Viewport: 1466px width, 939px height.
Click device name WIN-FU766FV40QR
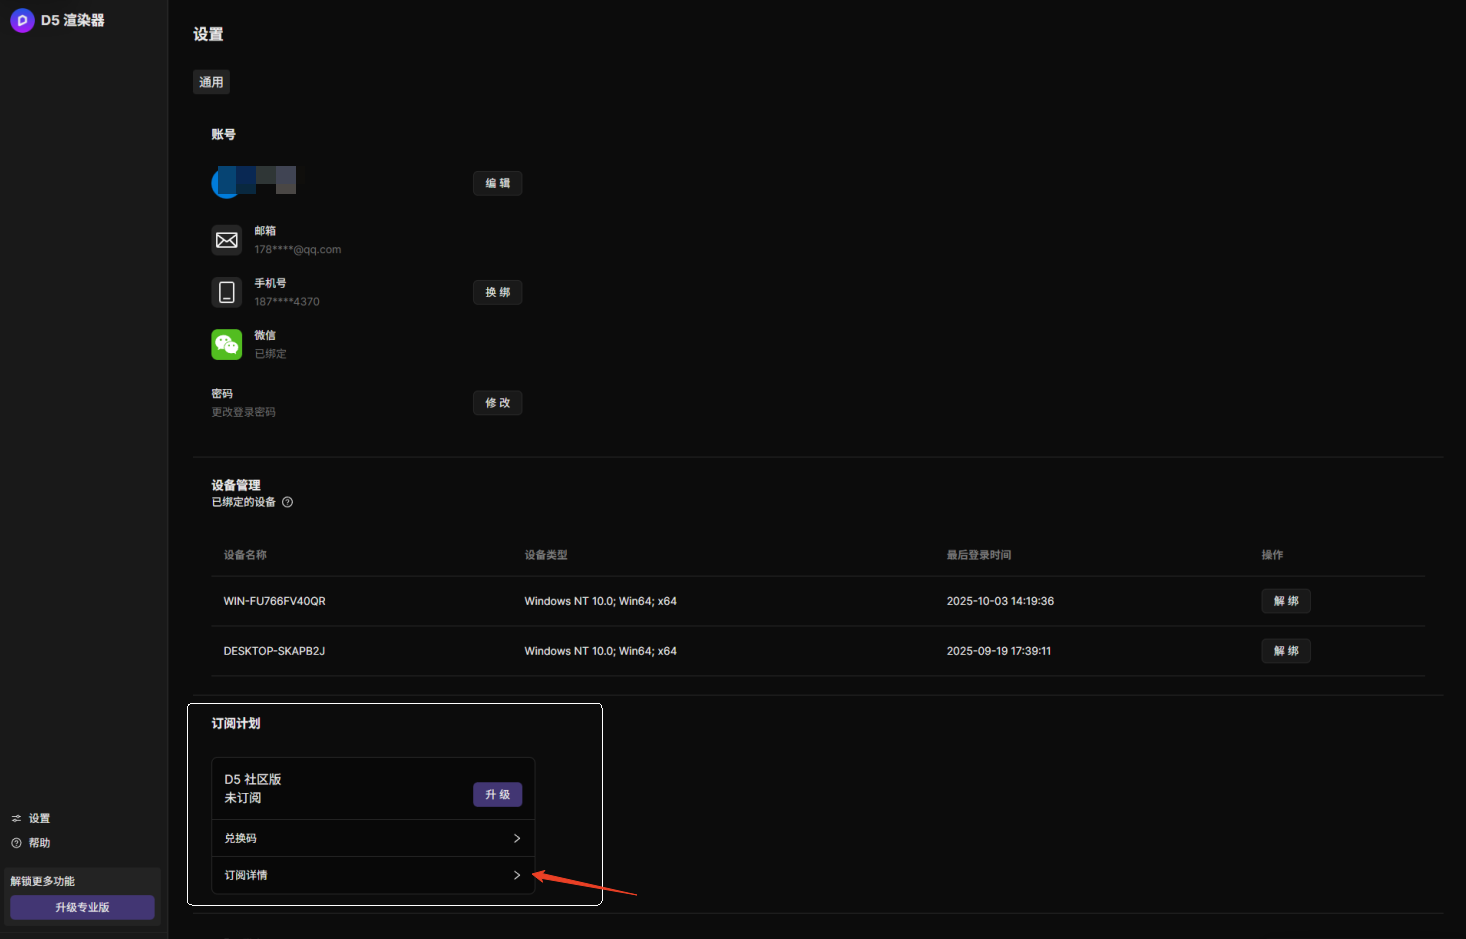tap(274, 601)
